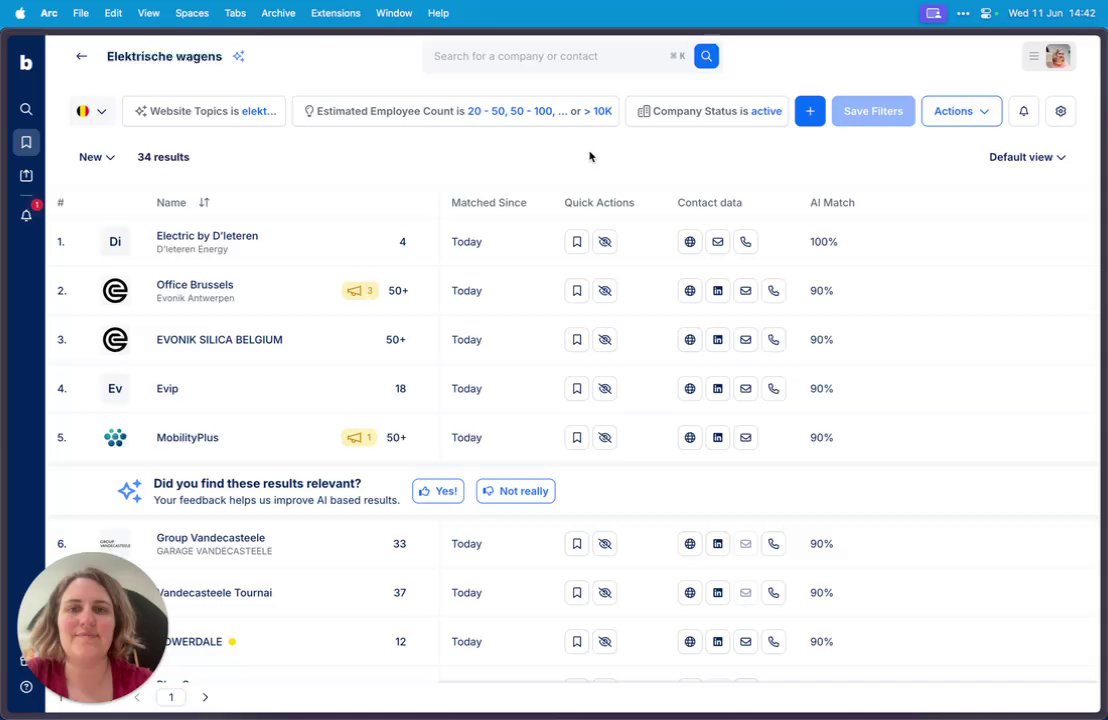Open list settings gear button

[1061, 111]
